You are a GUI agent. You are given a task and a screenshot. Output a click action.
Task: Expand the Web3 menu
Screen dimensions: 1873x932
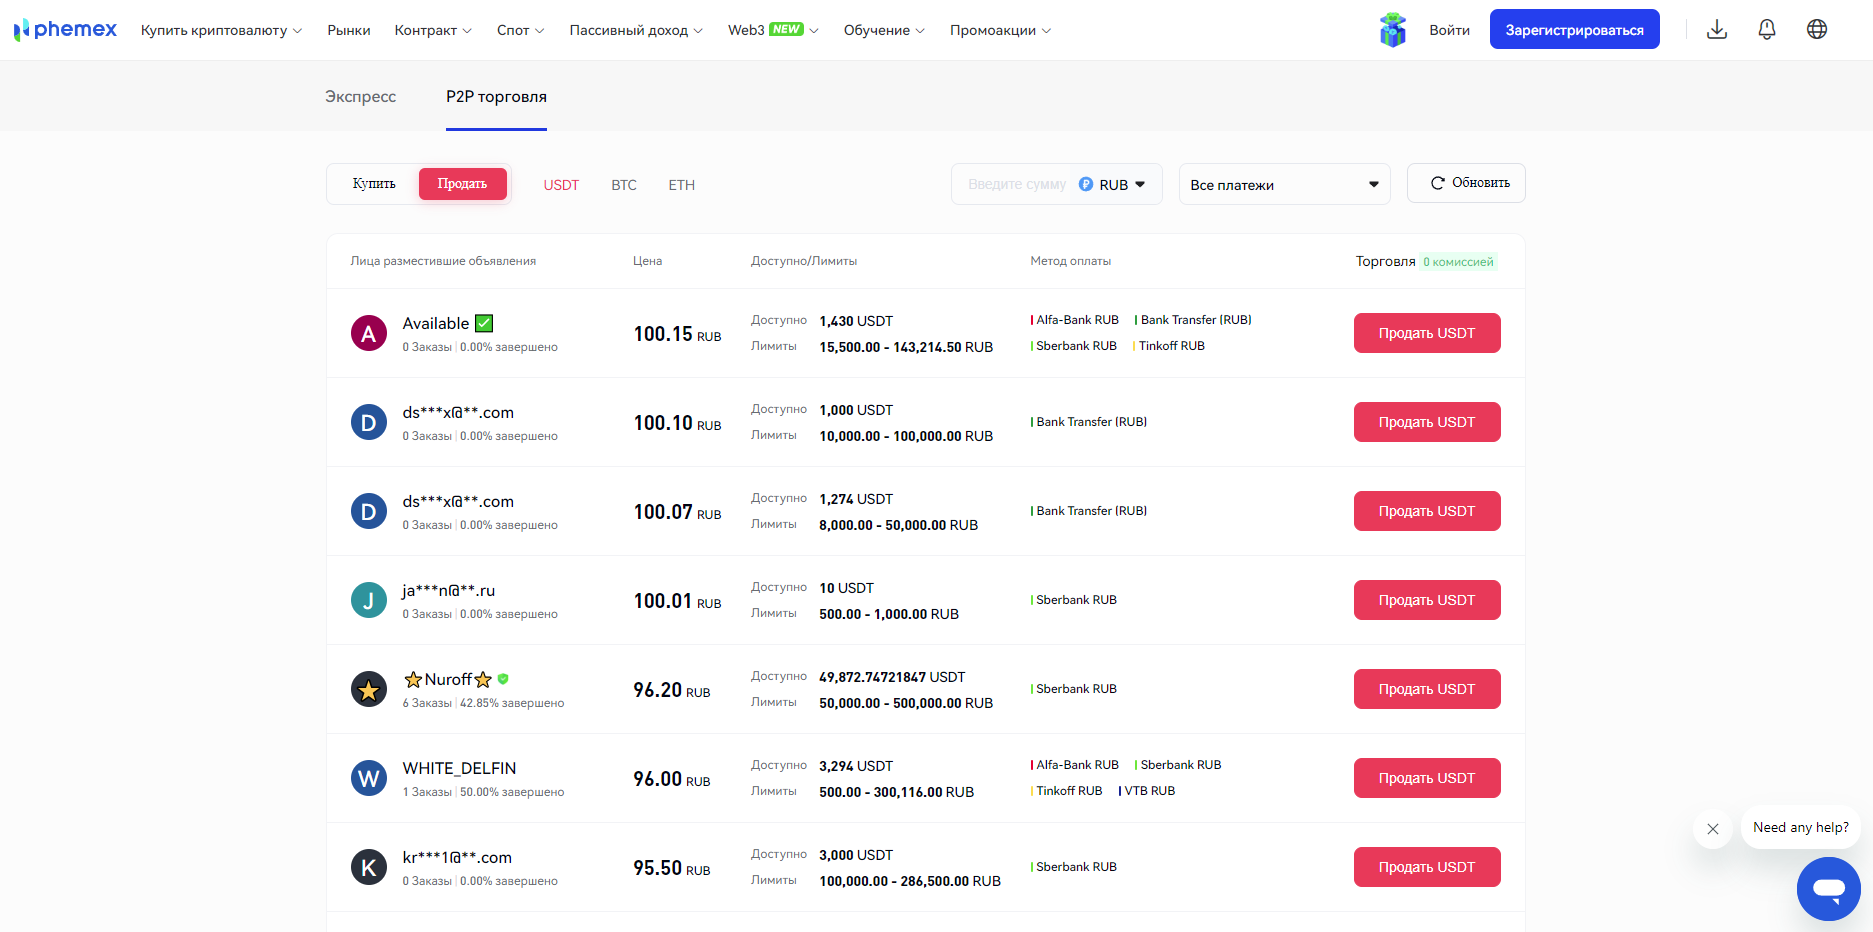tap(773, 30)
